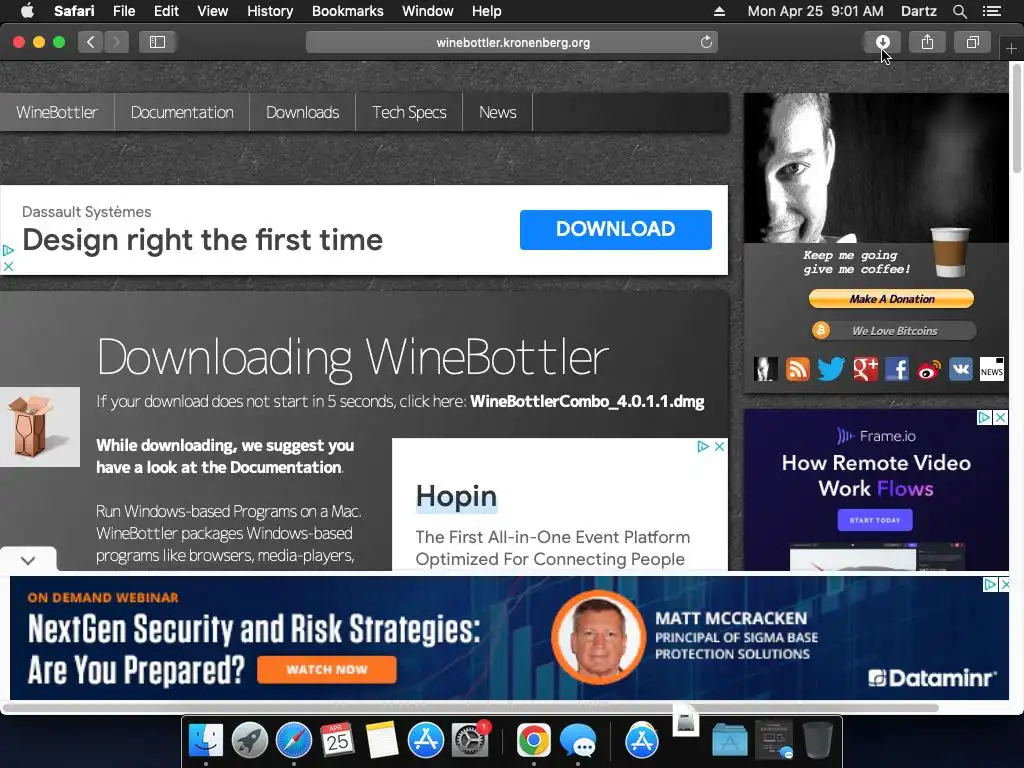Click the blue DOWNLOAD ad button
Screen dimensions: 1024x768
tap(615, 229)
